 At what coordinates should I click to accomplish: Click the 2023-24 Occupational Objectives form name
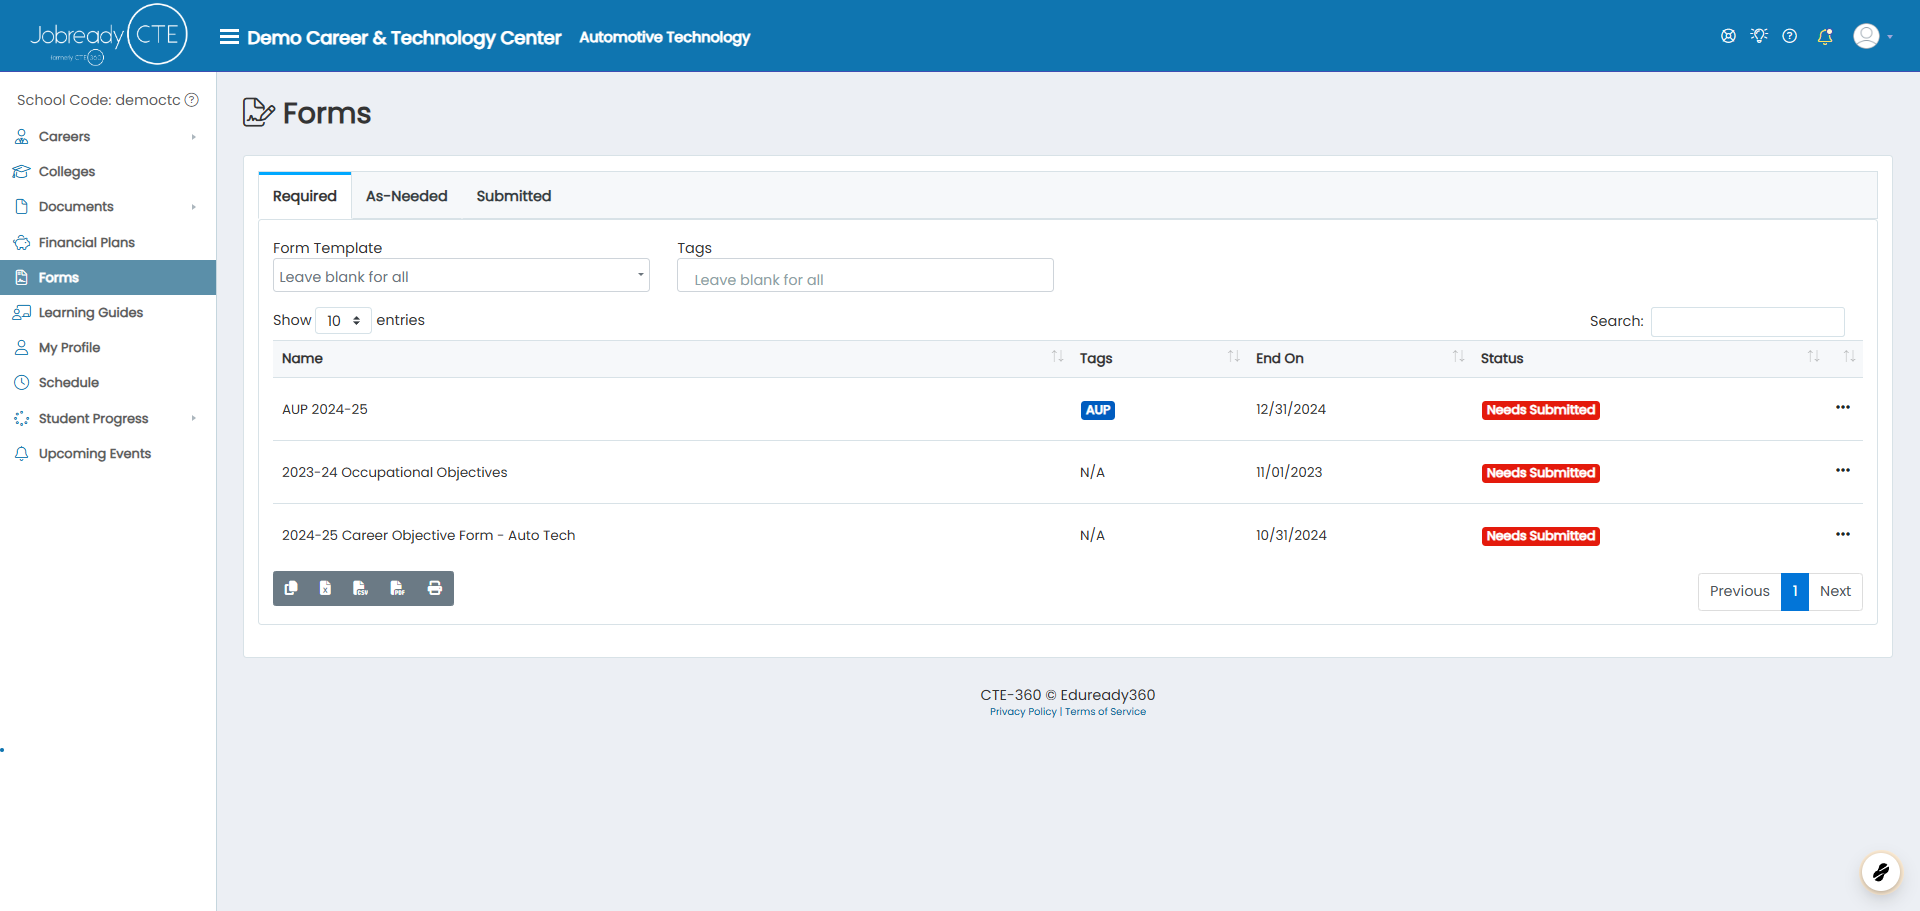click(x=394, y=472)
